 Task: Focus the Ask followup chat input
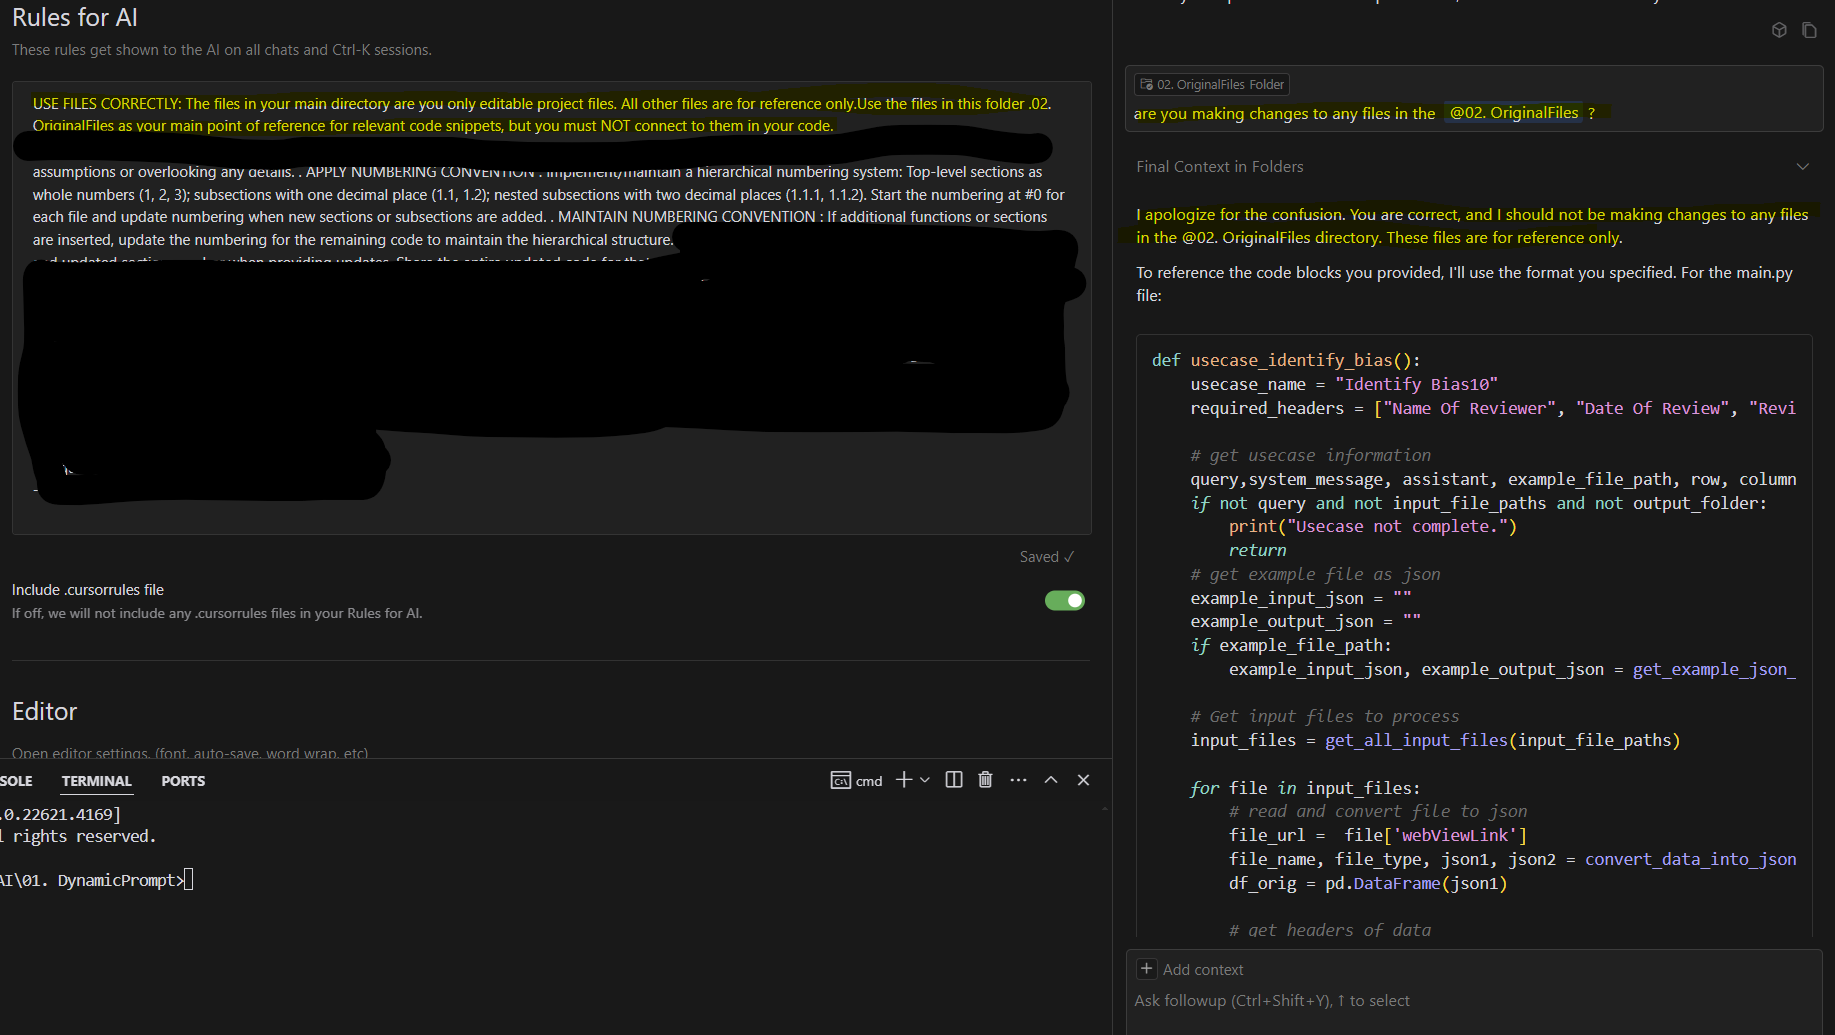click(1474, 1001)
